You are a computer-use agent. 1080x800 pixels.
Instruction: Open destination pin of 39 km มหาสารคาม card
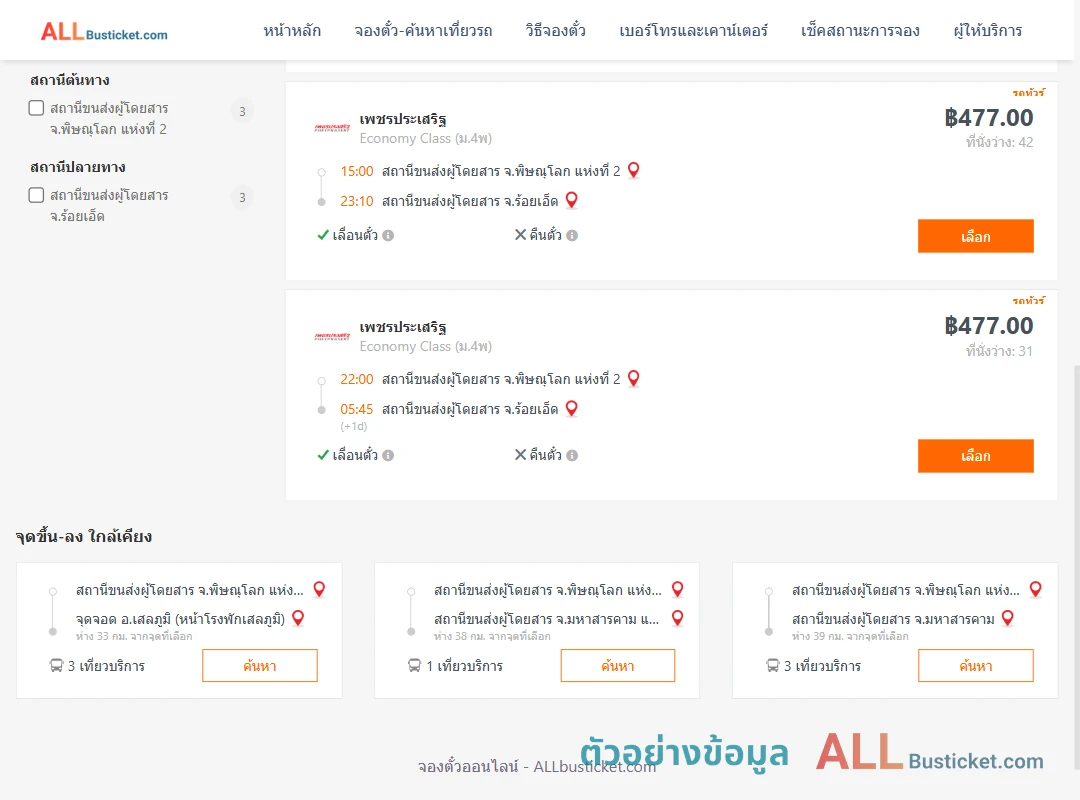pyautogui.click(x=1008, y=618)
